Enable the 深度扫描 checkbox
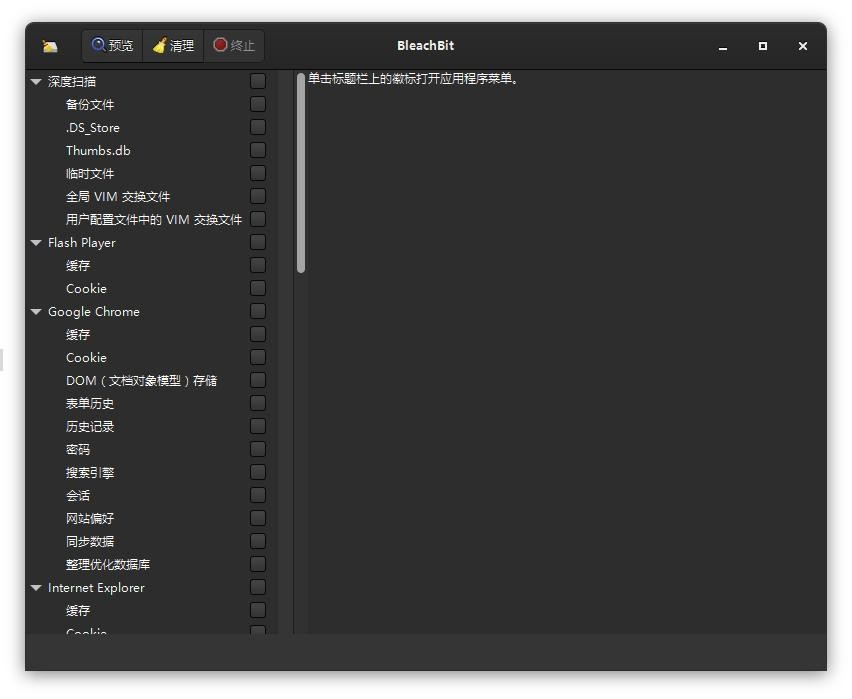The image size is (852, 699). (258, 82)
